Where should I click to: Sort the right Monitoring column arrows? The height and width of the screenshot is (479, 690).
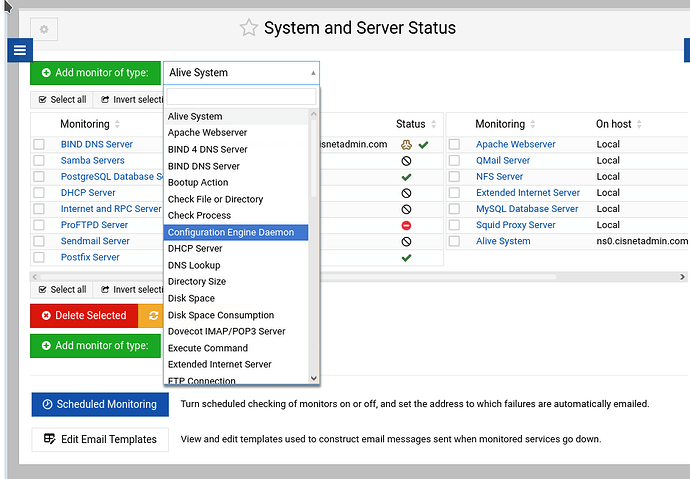(x=532, y=124)
